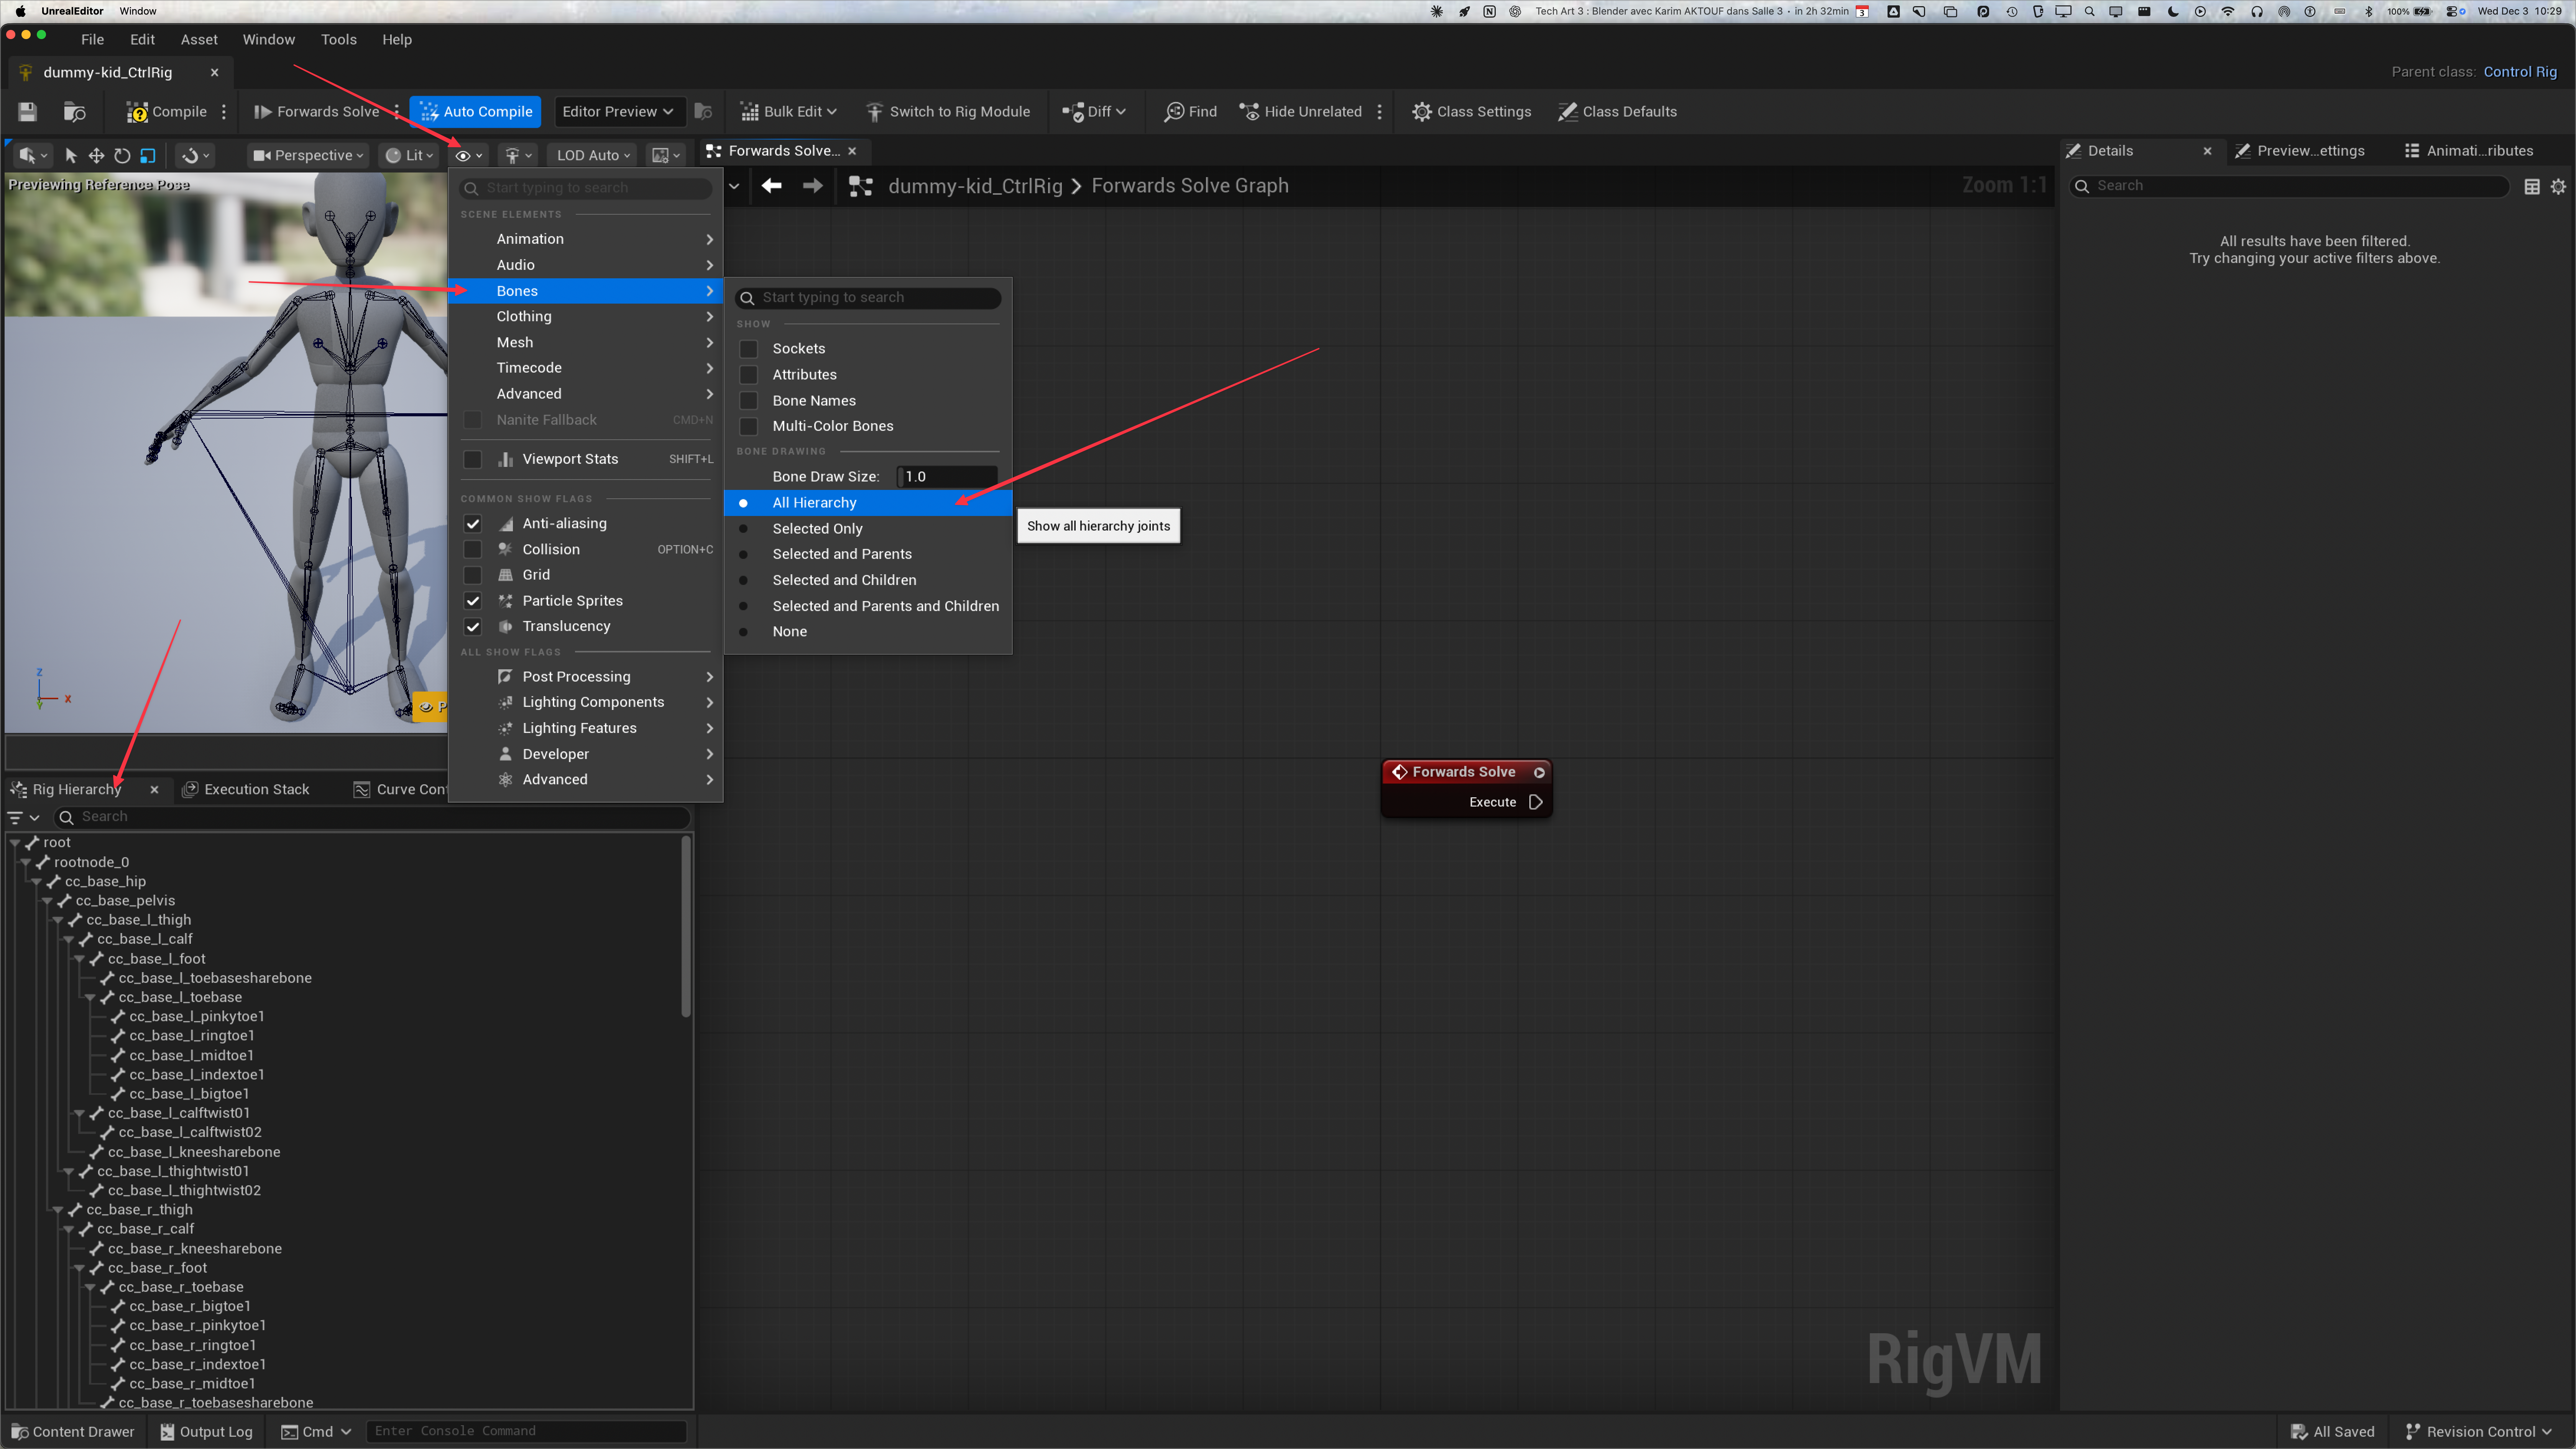Screen dimensions: 2576x1449
Task: Select the Selected Only bone drawing option
Action: coord(867,529)
